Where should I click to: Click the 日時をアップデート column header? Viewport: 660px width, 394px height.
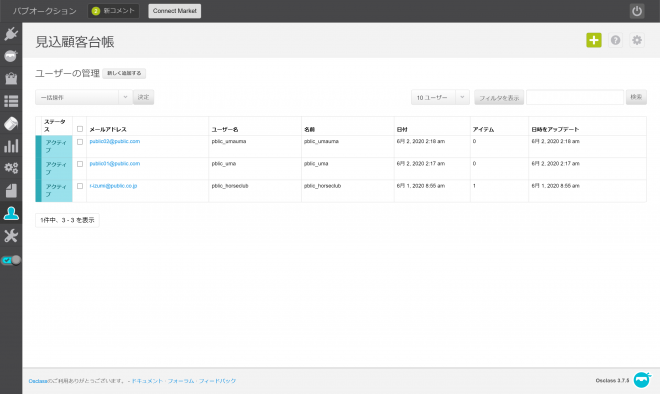coord(555,130)
